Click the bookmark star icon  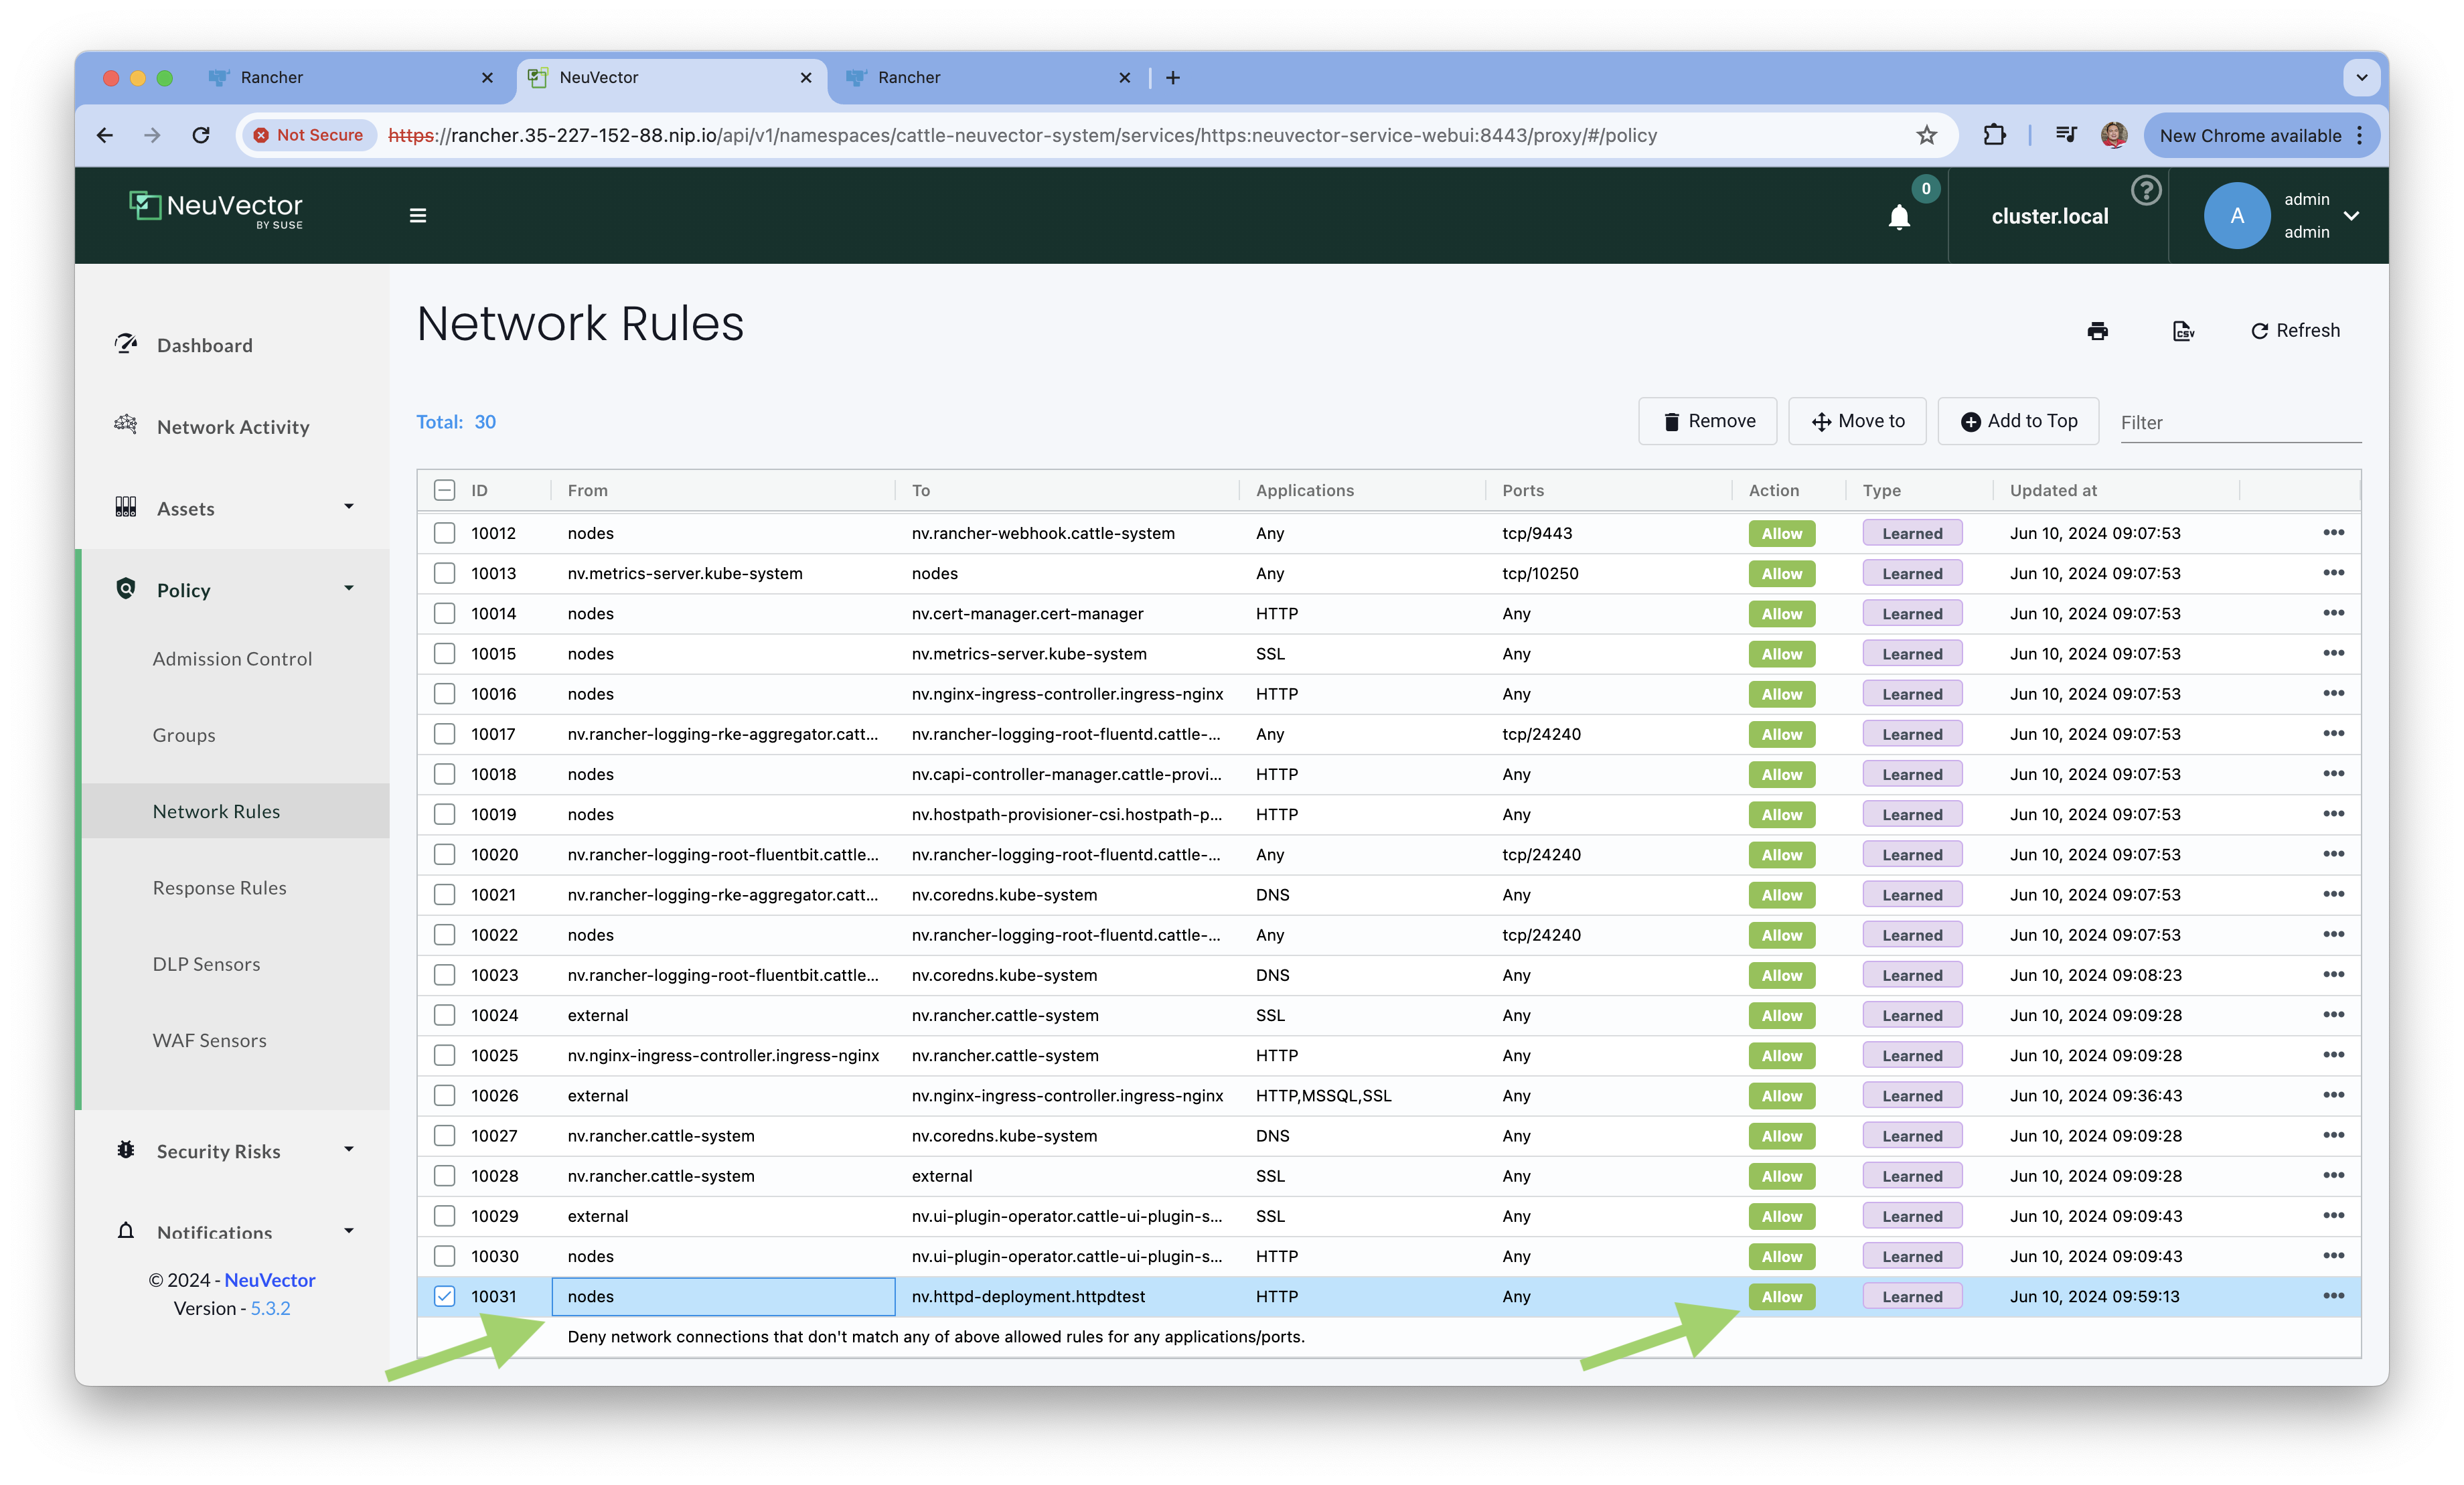[1926, 135]
